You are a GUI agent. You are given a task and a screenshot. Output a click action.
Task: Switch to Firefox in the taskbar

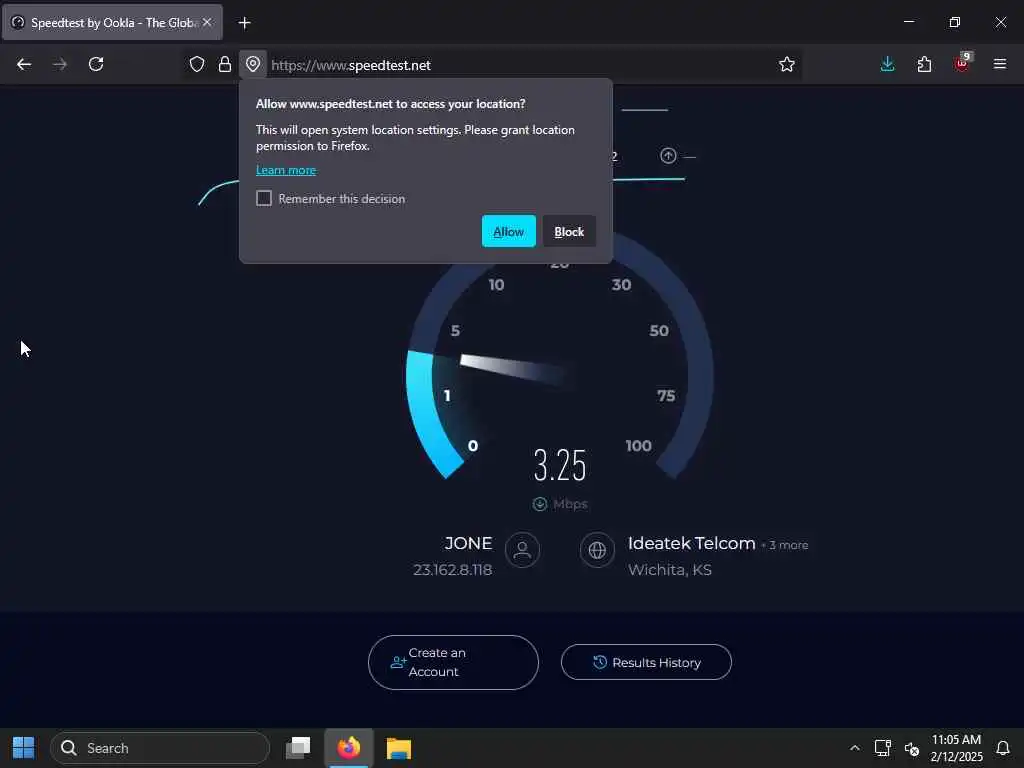point(349,748)
